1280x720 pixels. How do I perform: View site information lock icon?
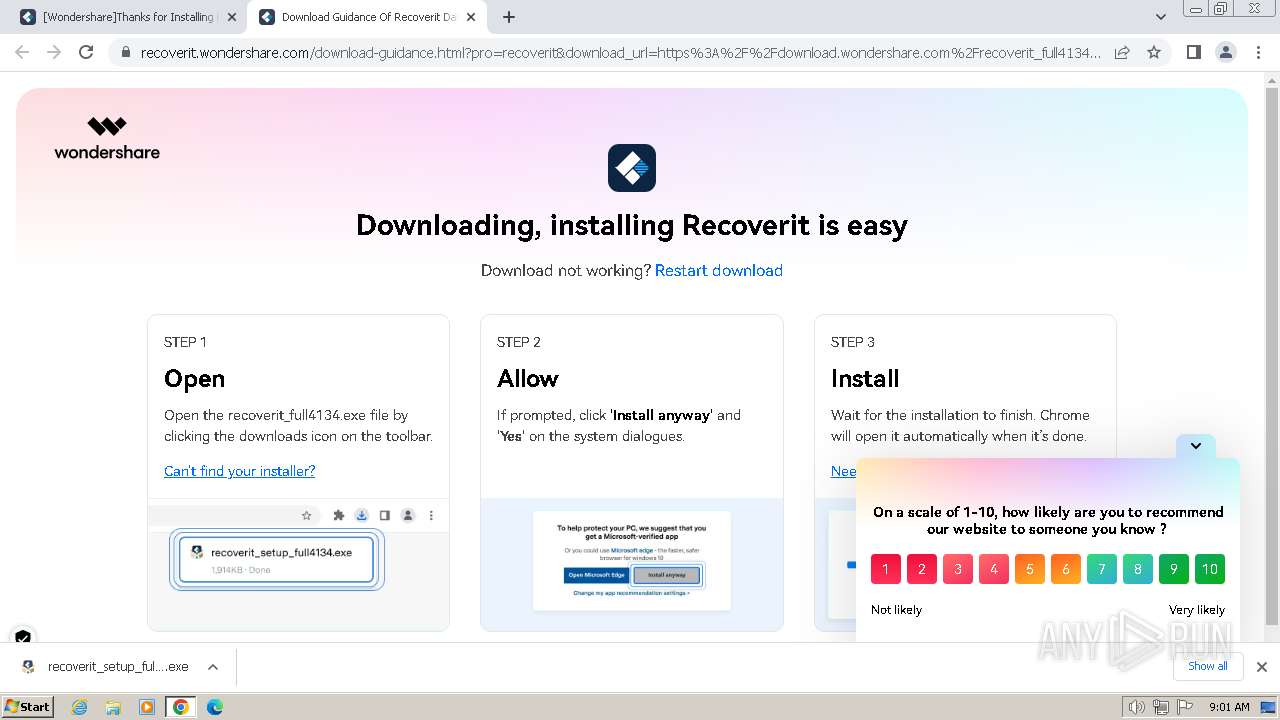tap(126, 53)
